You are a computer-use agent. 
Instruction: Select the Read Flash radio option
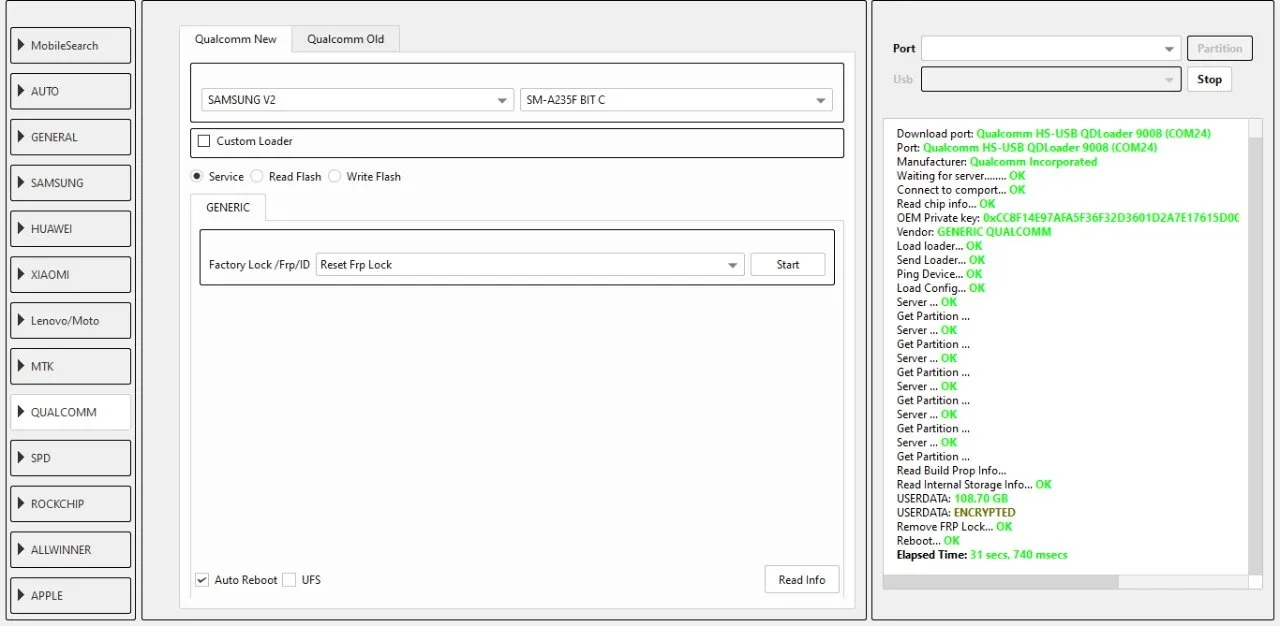click(x=258, y=177)
